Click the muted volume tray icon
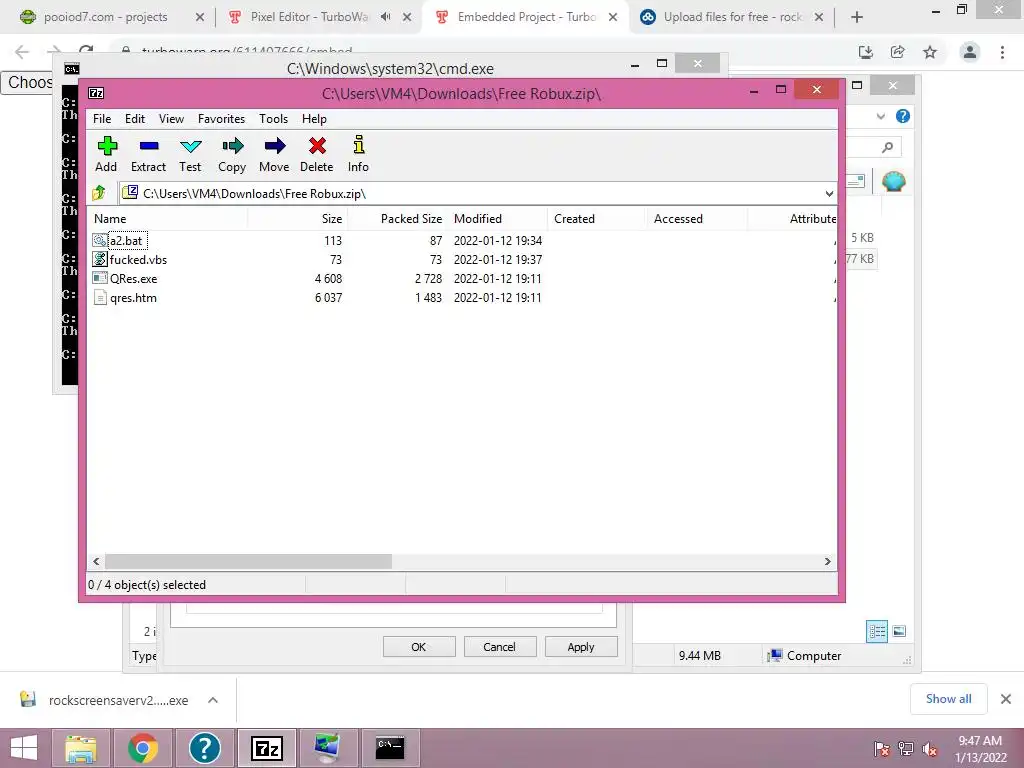The height and width of the screenshot is (768, 1024). (930, 749)
